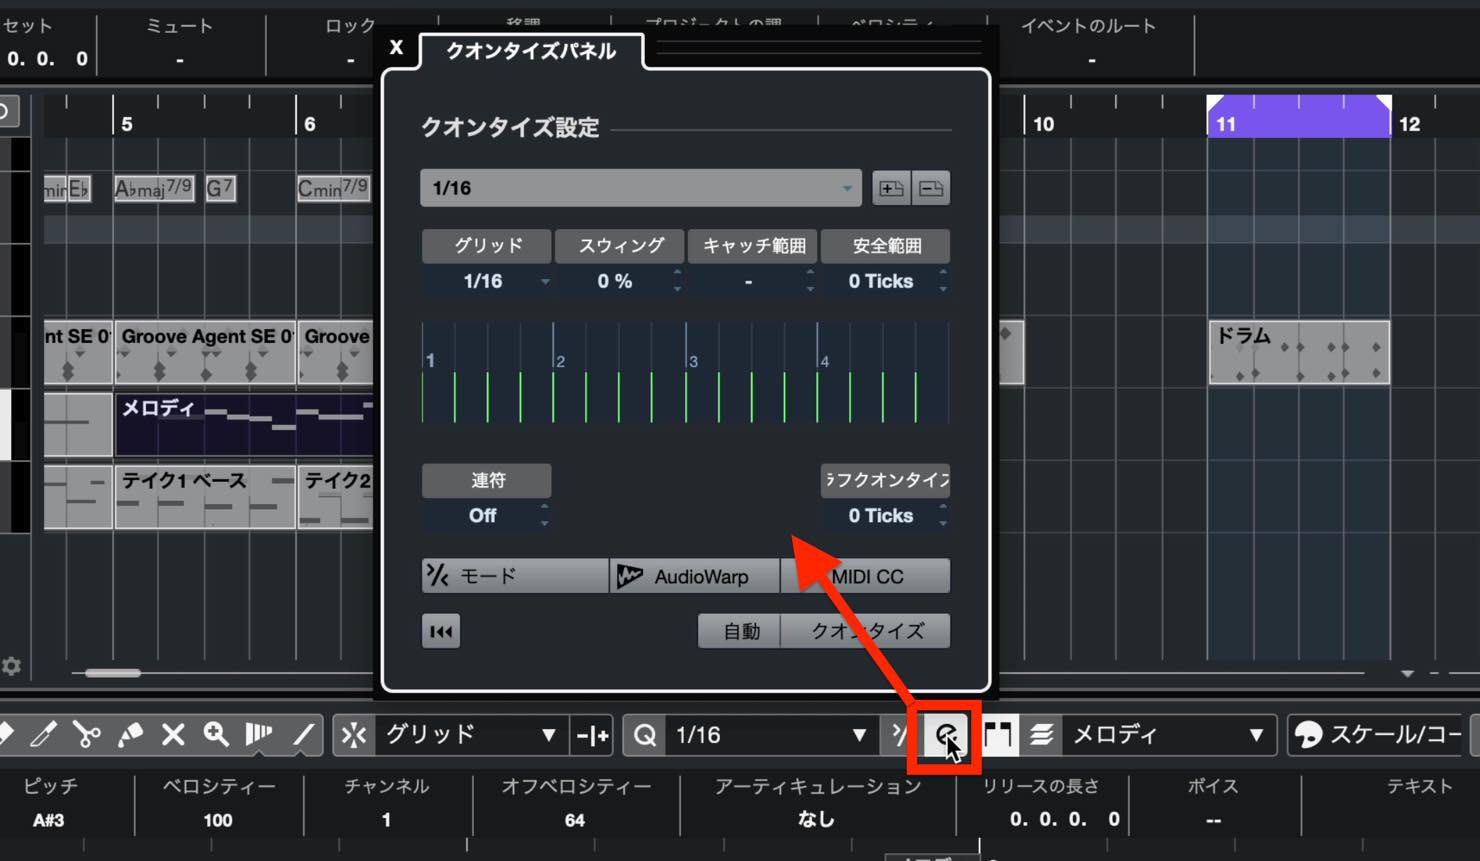Image resolution: width=1480 pixels, height=861 pixels.
Task: Toggle the MIDI CC button
Action: [x=866, y=576]
